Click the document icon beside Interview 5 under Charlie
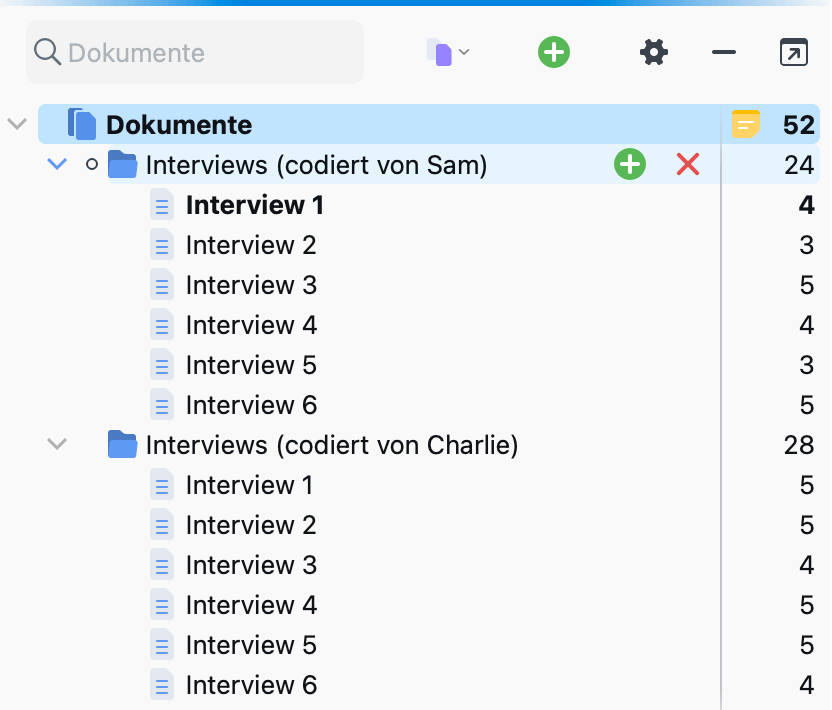Screen dimensions: 832x710 pos(162,645)
